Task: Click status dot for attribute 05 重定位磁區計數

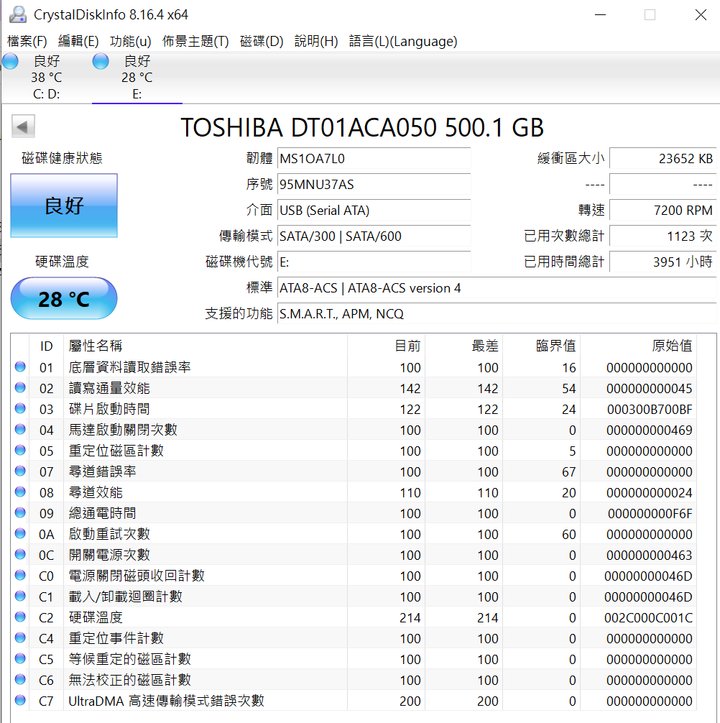Action: 20,450
